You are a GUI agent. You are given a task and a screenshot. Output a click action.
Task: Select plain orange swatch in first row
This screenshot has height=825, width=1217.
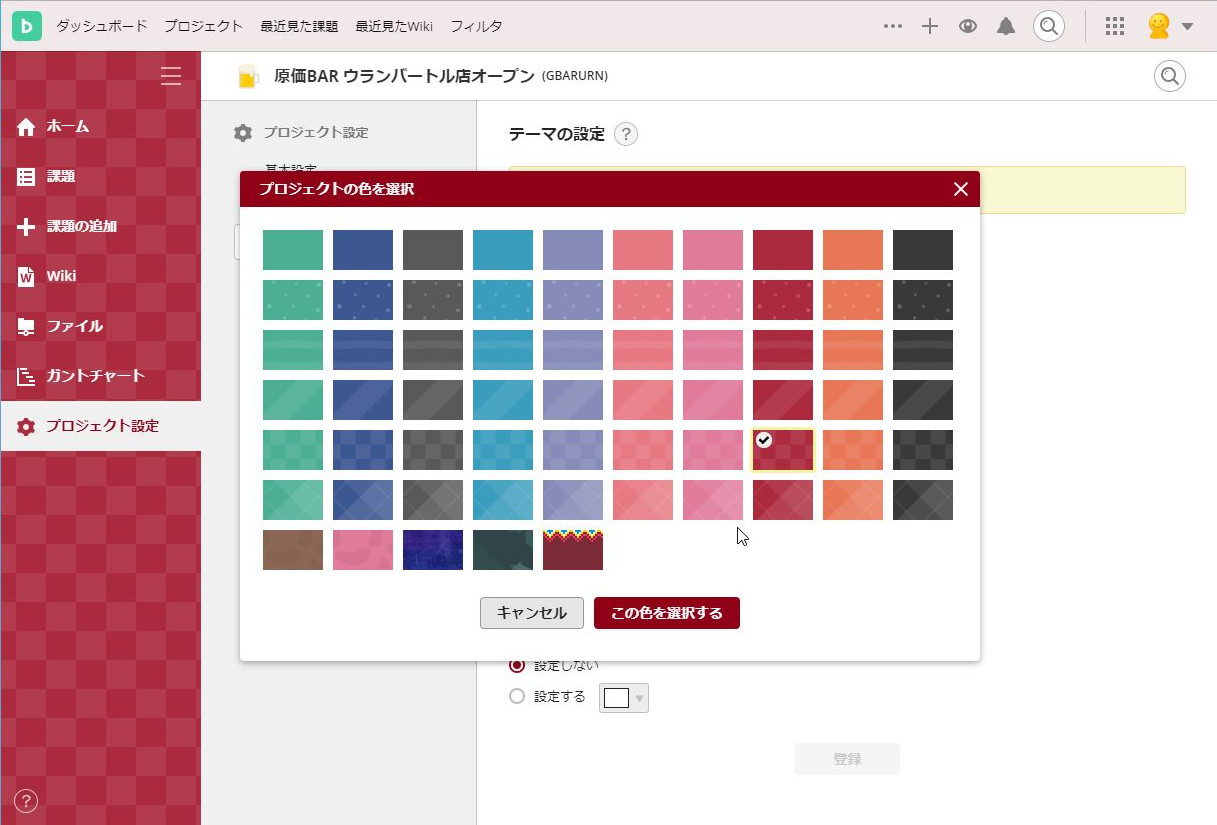click(853, 250)
